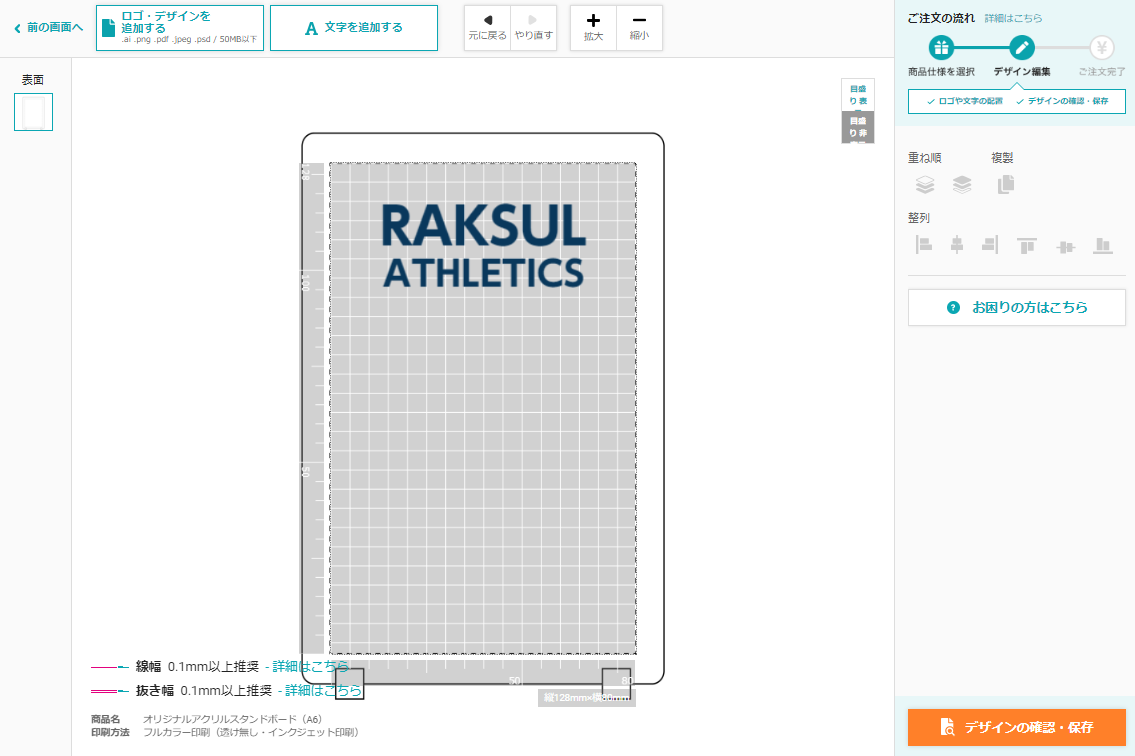
Task: Open 詳細はこちら next to ご注文の流れ
Action: pyautogui.click(x=1013, y=18)
